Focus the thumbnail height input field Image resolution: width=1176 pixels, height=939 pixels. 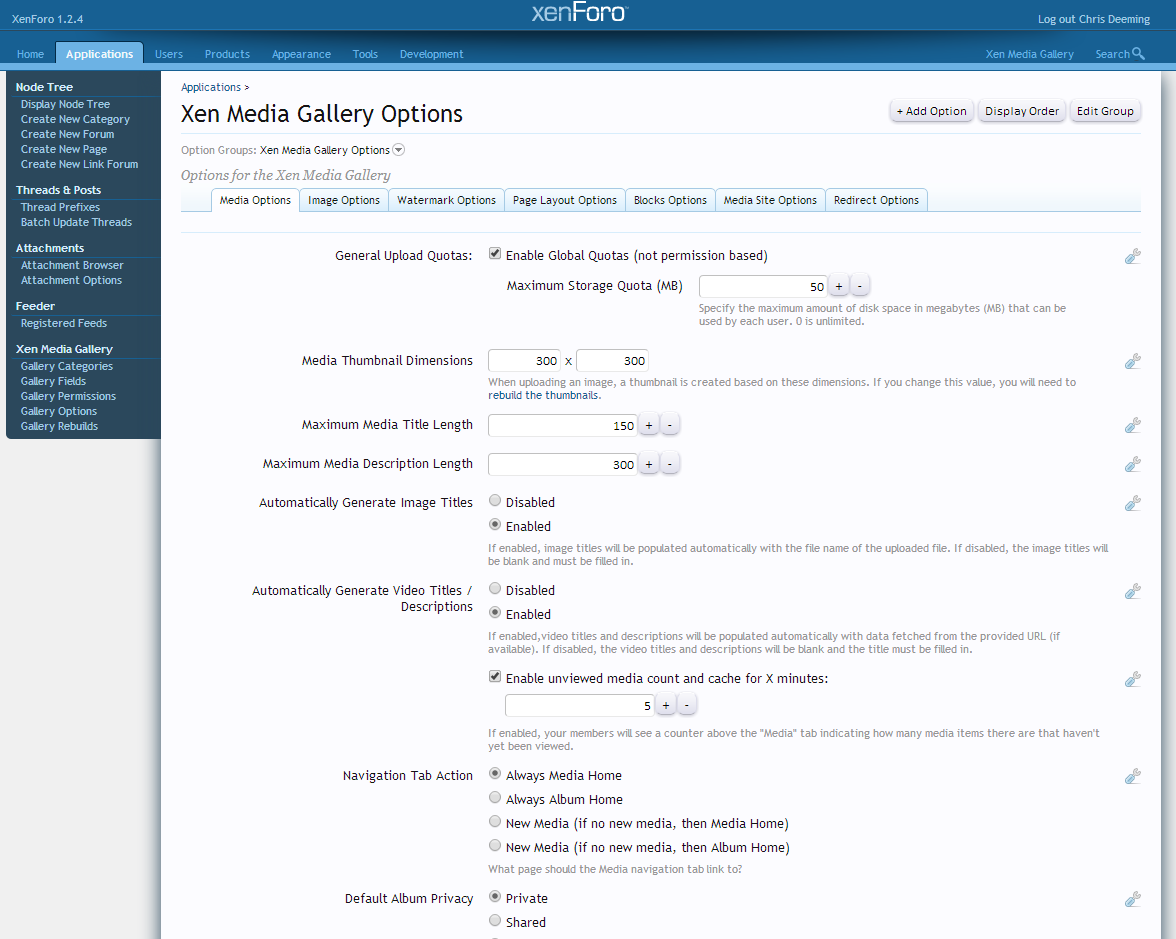click(x=612, y=361)
